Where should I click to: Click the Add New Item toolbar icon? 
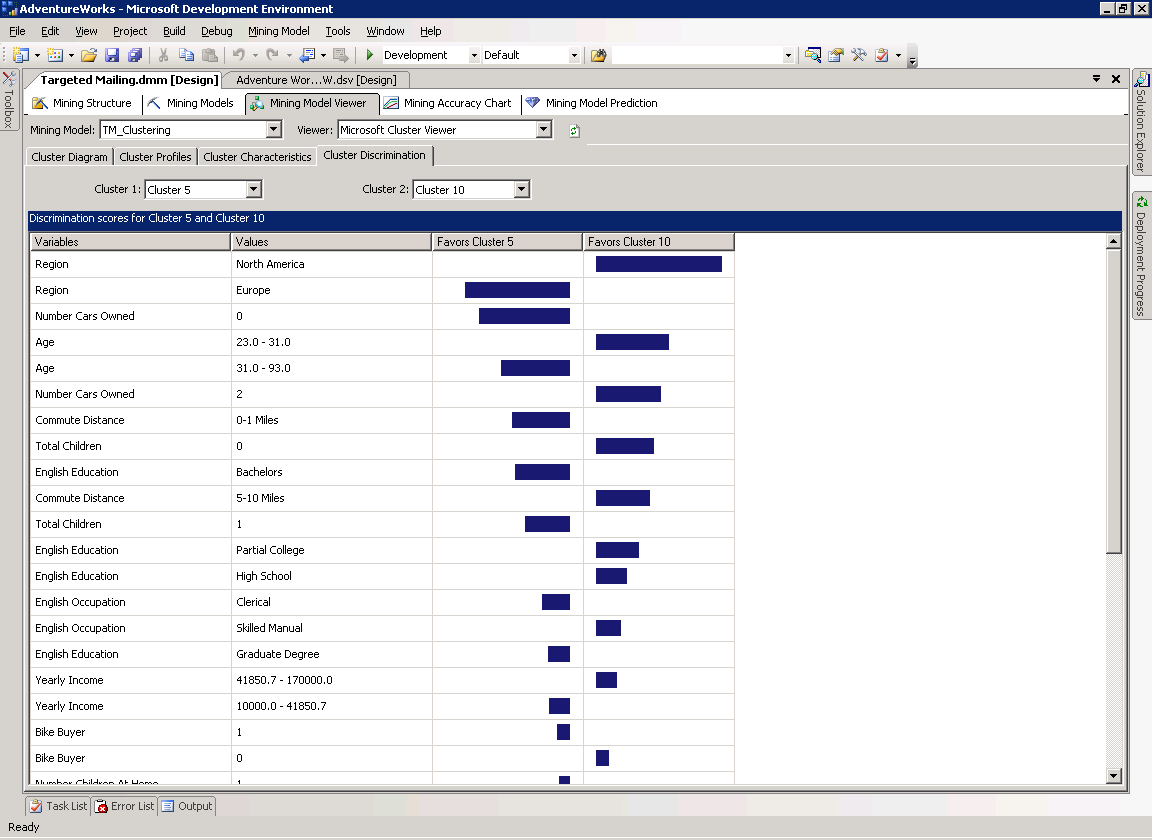pyautogui.click(x=55, y=55)
